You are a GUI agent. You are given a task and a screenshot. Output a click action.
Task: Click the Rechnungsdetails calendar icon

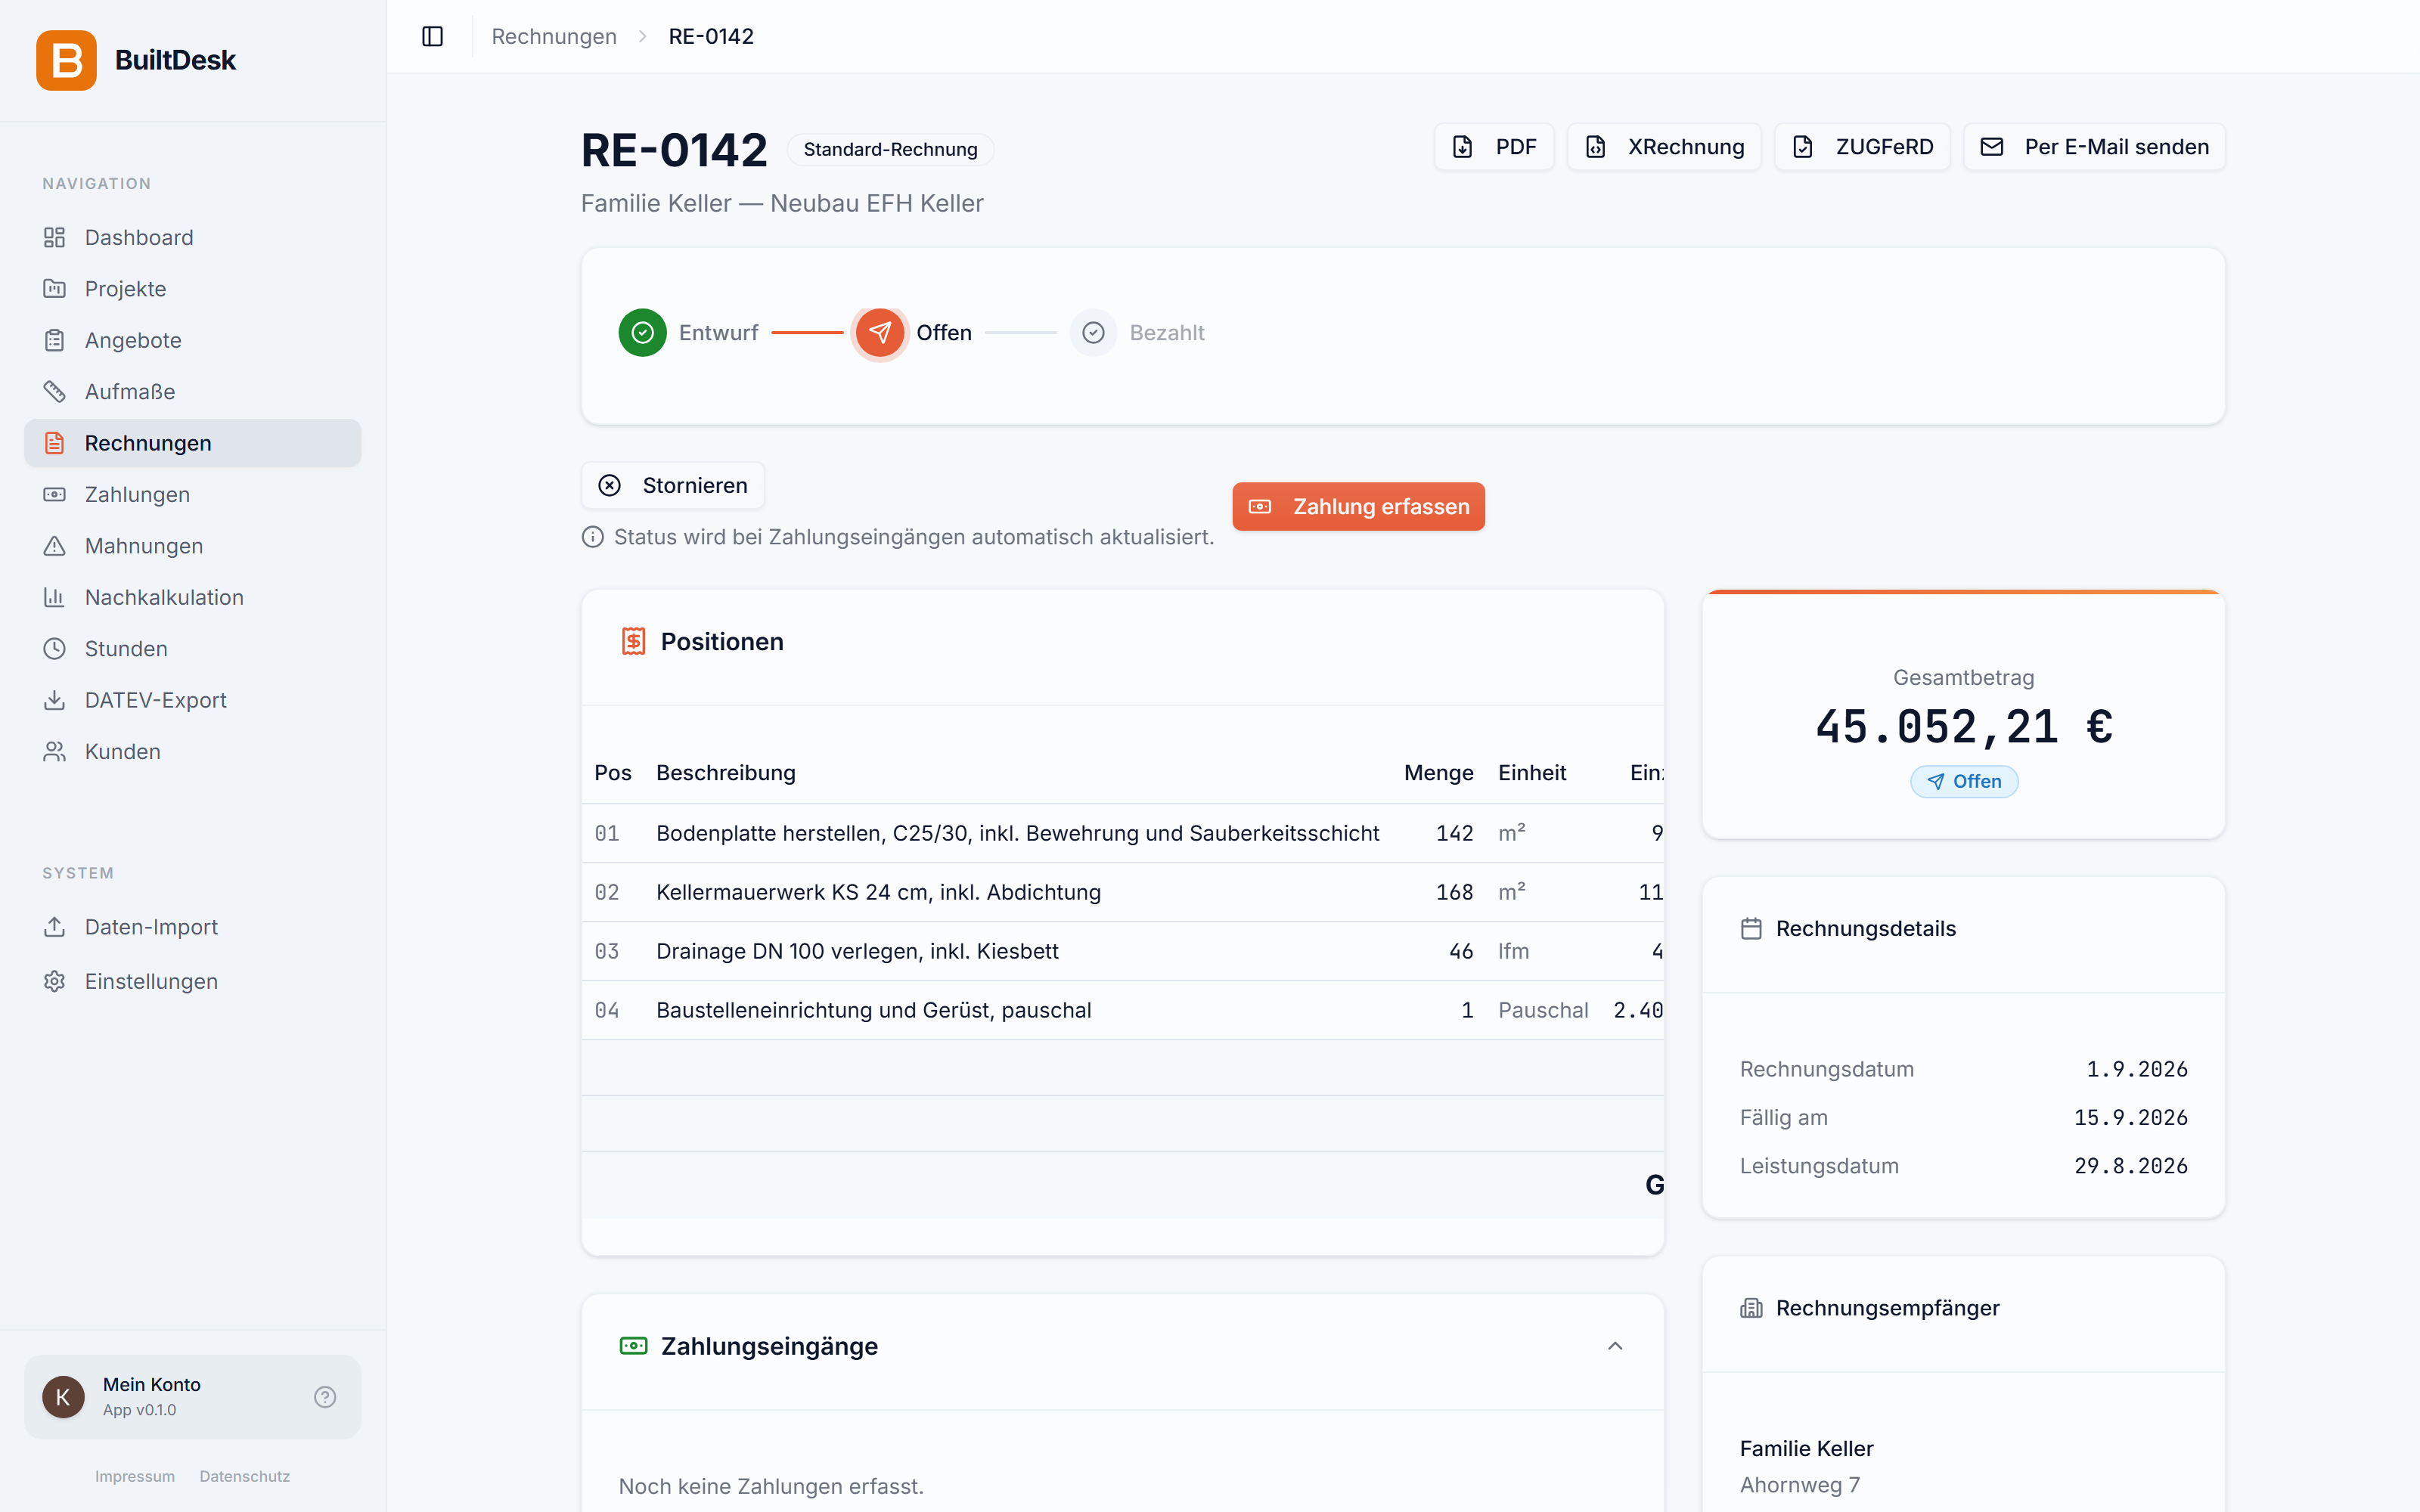(x=1751, y=929)
